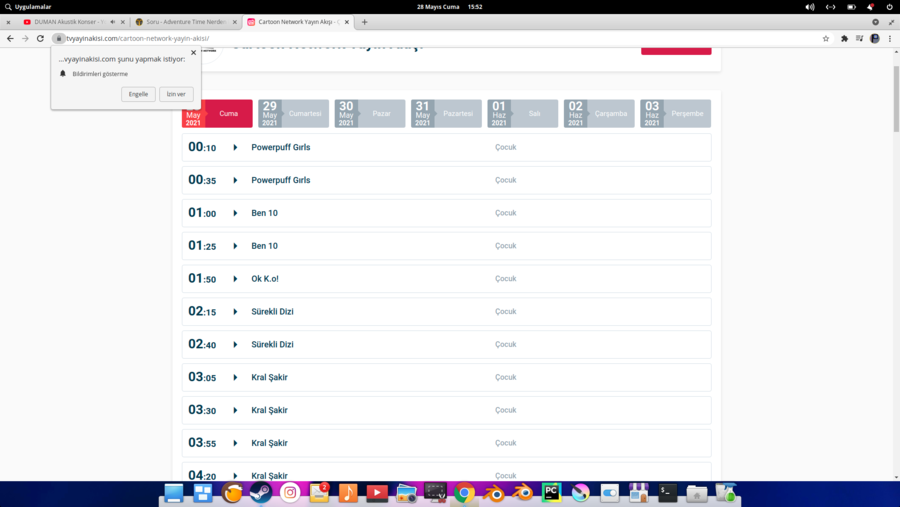Click the page vertical scrollbar thumb

[x=896, y=99]
